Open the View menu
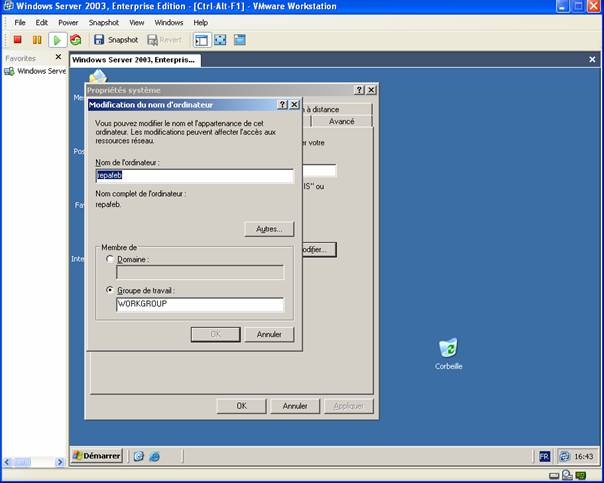Screen dimensions: 604x483 (136, 22)
